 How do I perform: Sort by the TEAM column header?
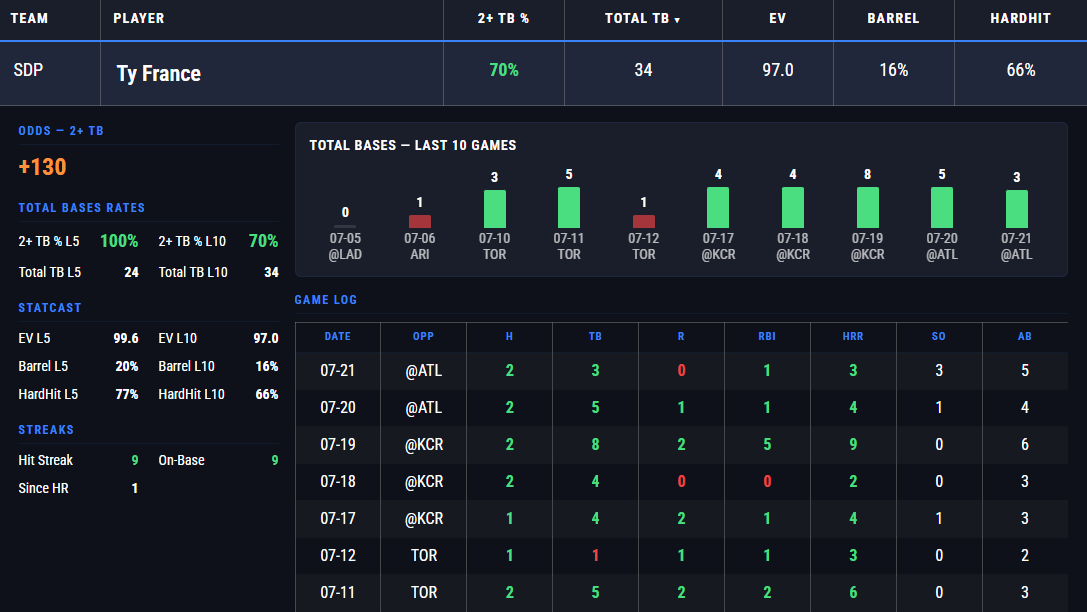[x=29, y=19]
